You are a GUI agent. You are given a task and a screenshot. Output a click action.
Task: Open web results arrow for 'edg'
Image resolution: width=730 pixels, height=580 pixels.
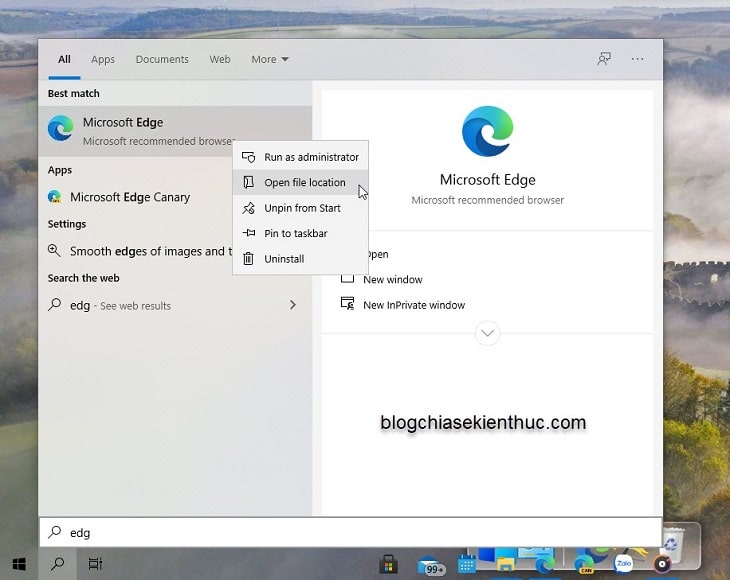(292, 305)
